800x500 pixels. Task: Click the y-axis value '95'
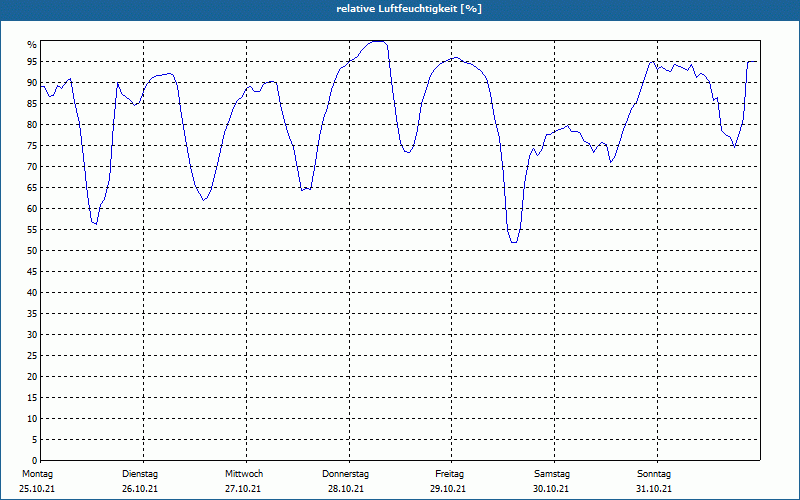click(x=32, y=62)
